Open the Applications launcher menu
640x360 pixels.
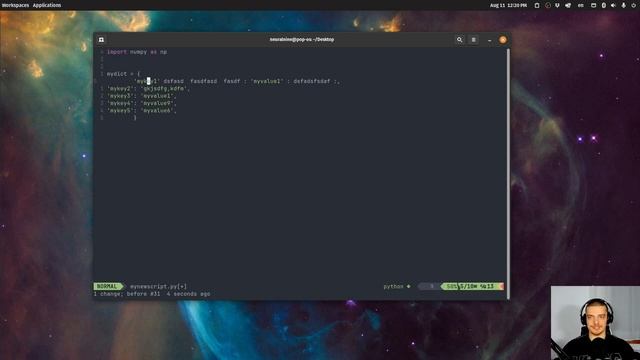point(47,5)
